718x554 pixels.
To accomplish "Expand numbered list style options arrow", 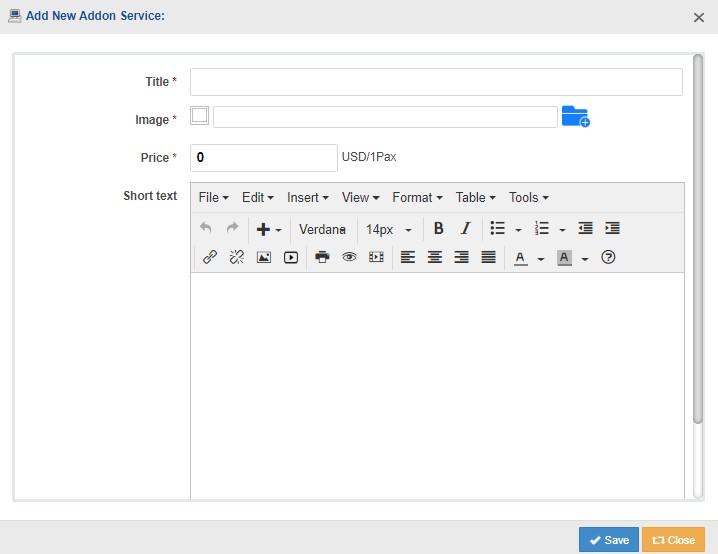I will click(x=562, y=230).
